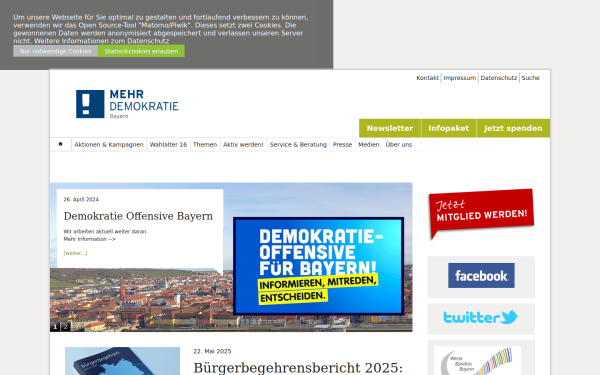Image resolution: width=600 pixels, height=375 pixels.
Task: Open the Werte Bündnis Bayern logo
Action: (478, 361)
